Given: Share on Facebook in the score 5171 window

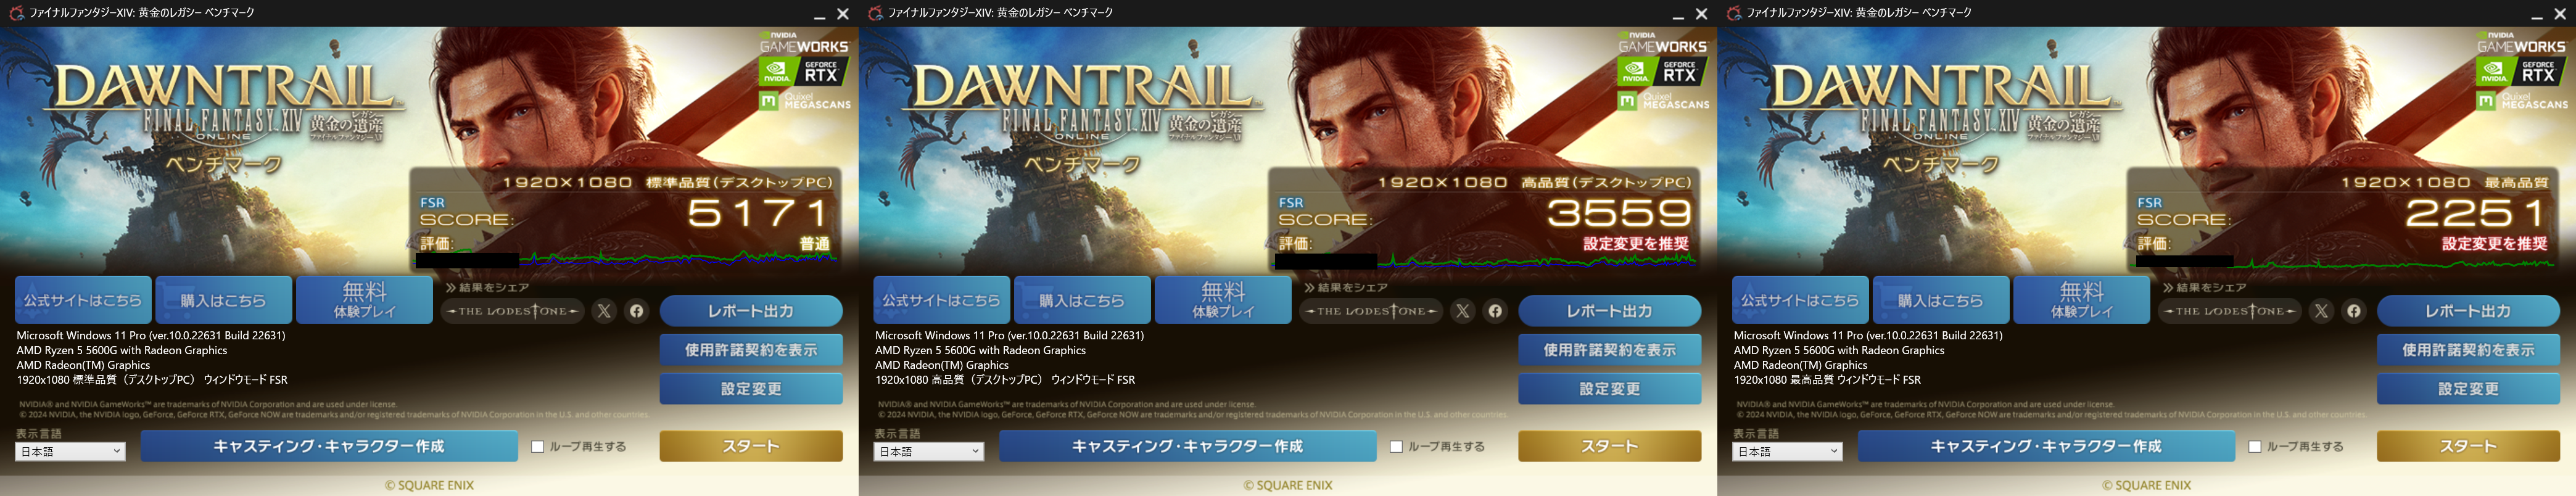Looking at the screenshot, I should click(x=636, y=311).
